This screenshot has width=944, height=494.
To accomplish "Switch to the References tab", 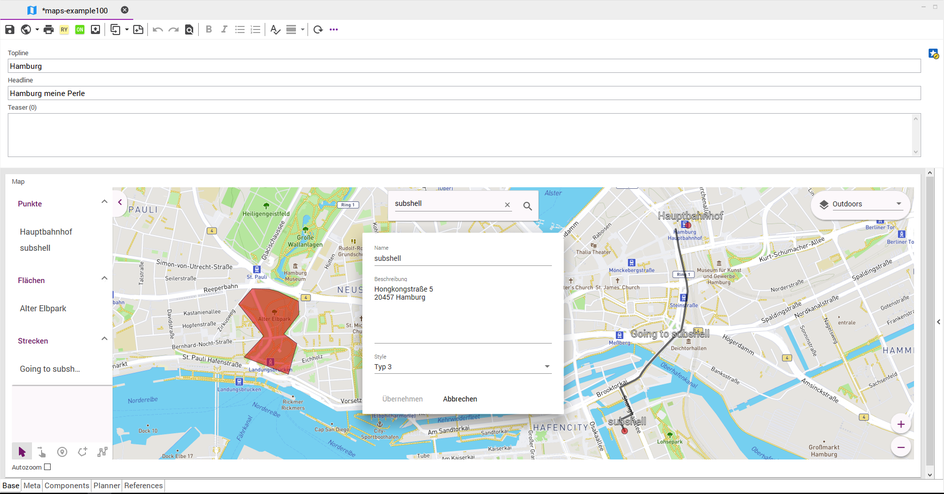I will [x=143, y=486].
